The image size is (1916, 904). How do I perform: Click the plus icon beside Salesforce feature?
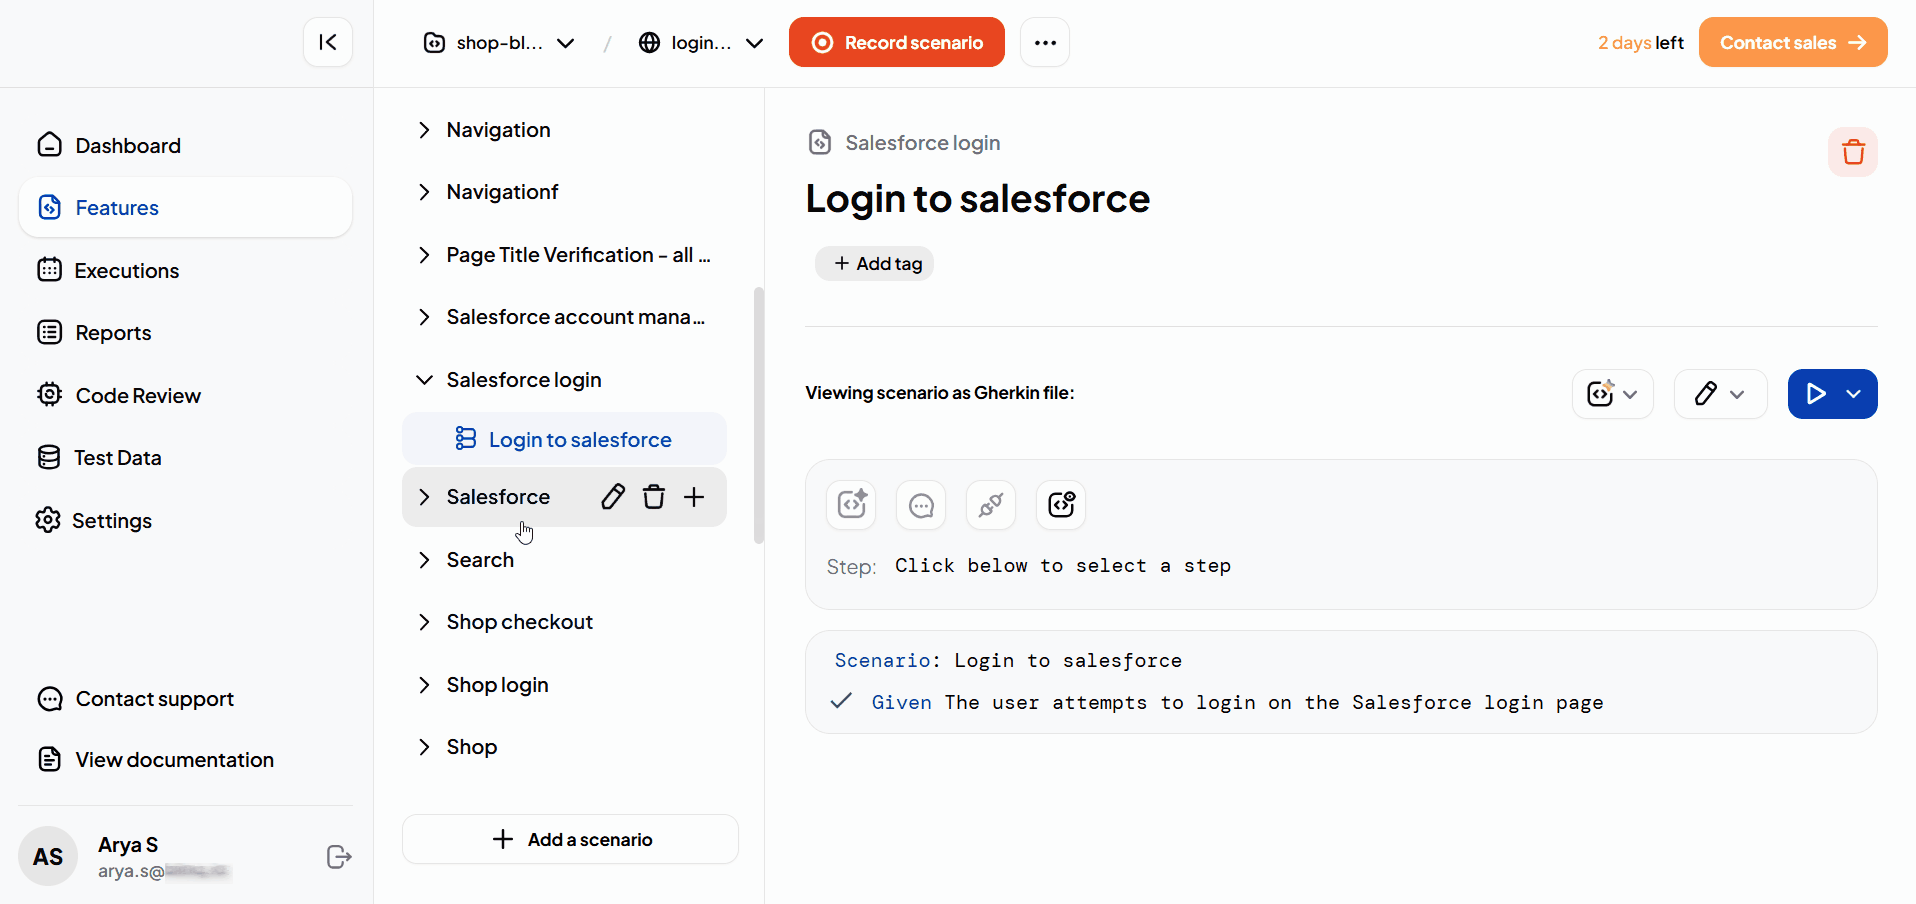694,497
